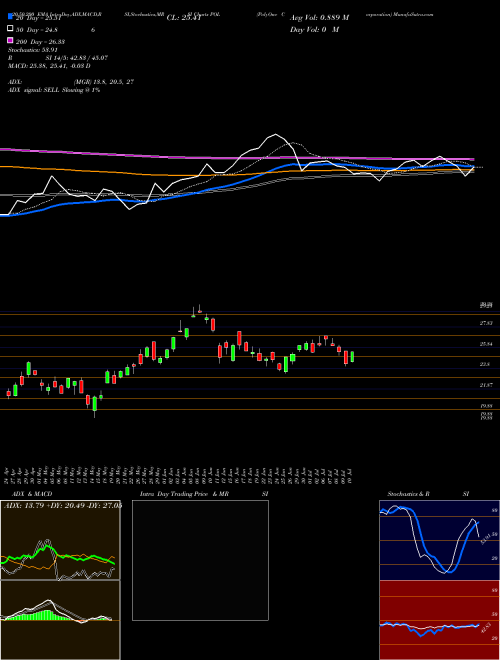
Task: Click the first date label on the time axis
Action: click(x=8, y=475)
